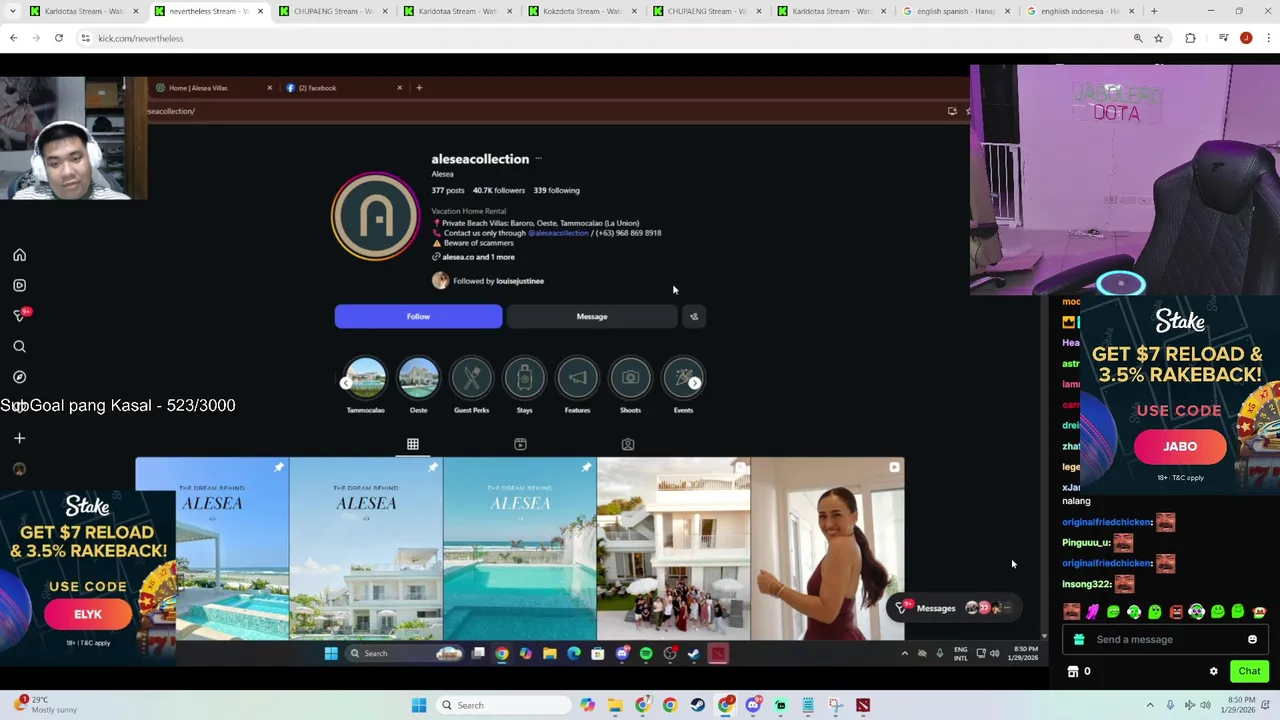Select the red angry face quick emote
The width and height of the screenshot is (1280, 720).
(x=1176, y=612)
